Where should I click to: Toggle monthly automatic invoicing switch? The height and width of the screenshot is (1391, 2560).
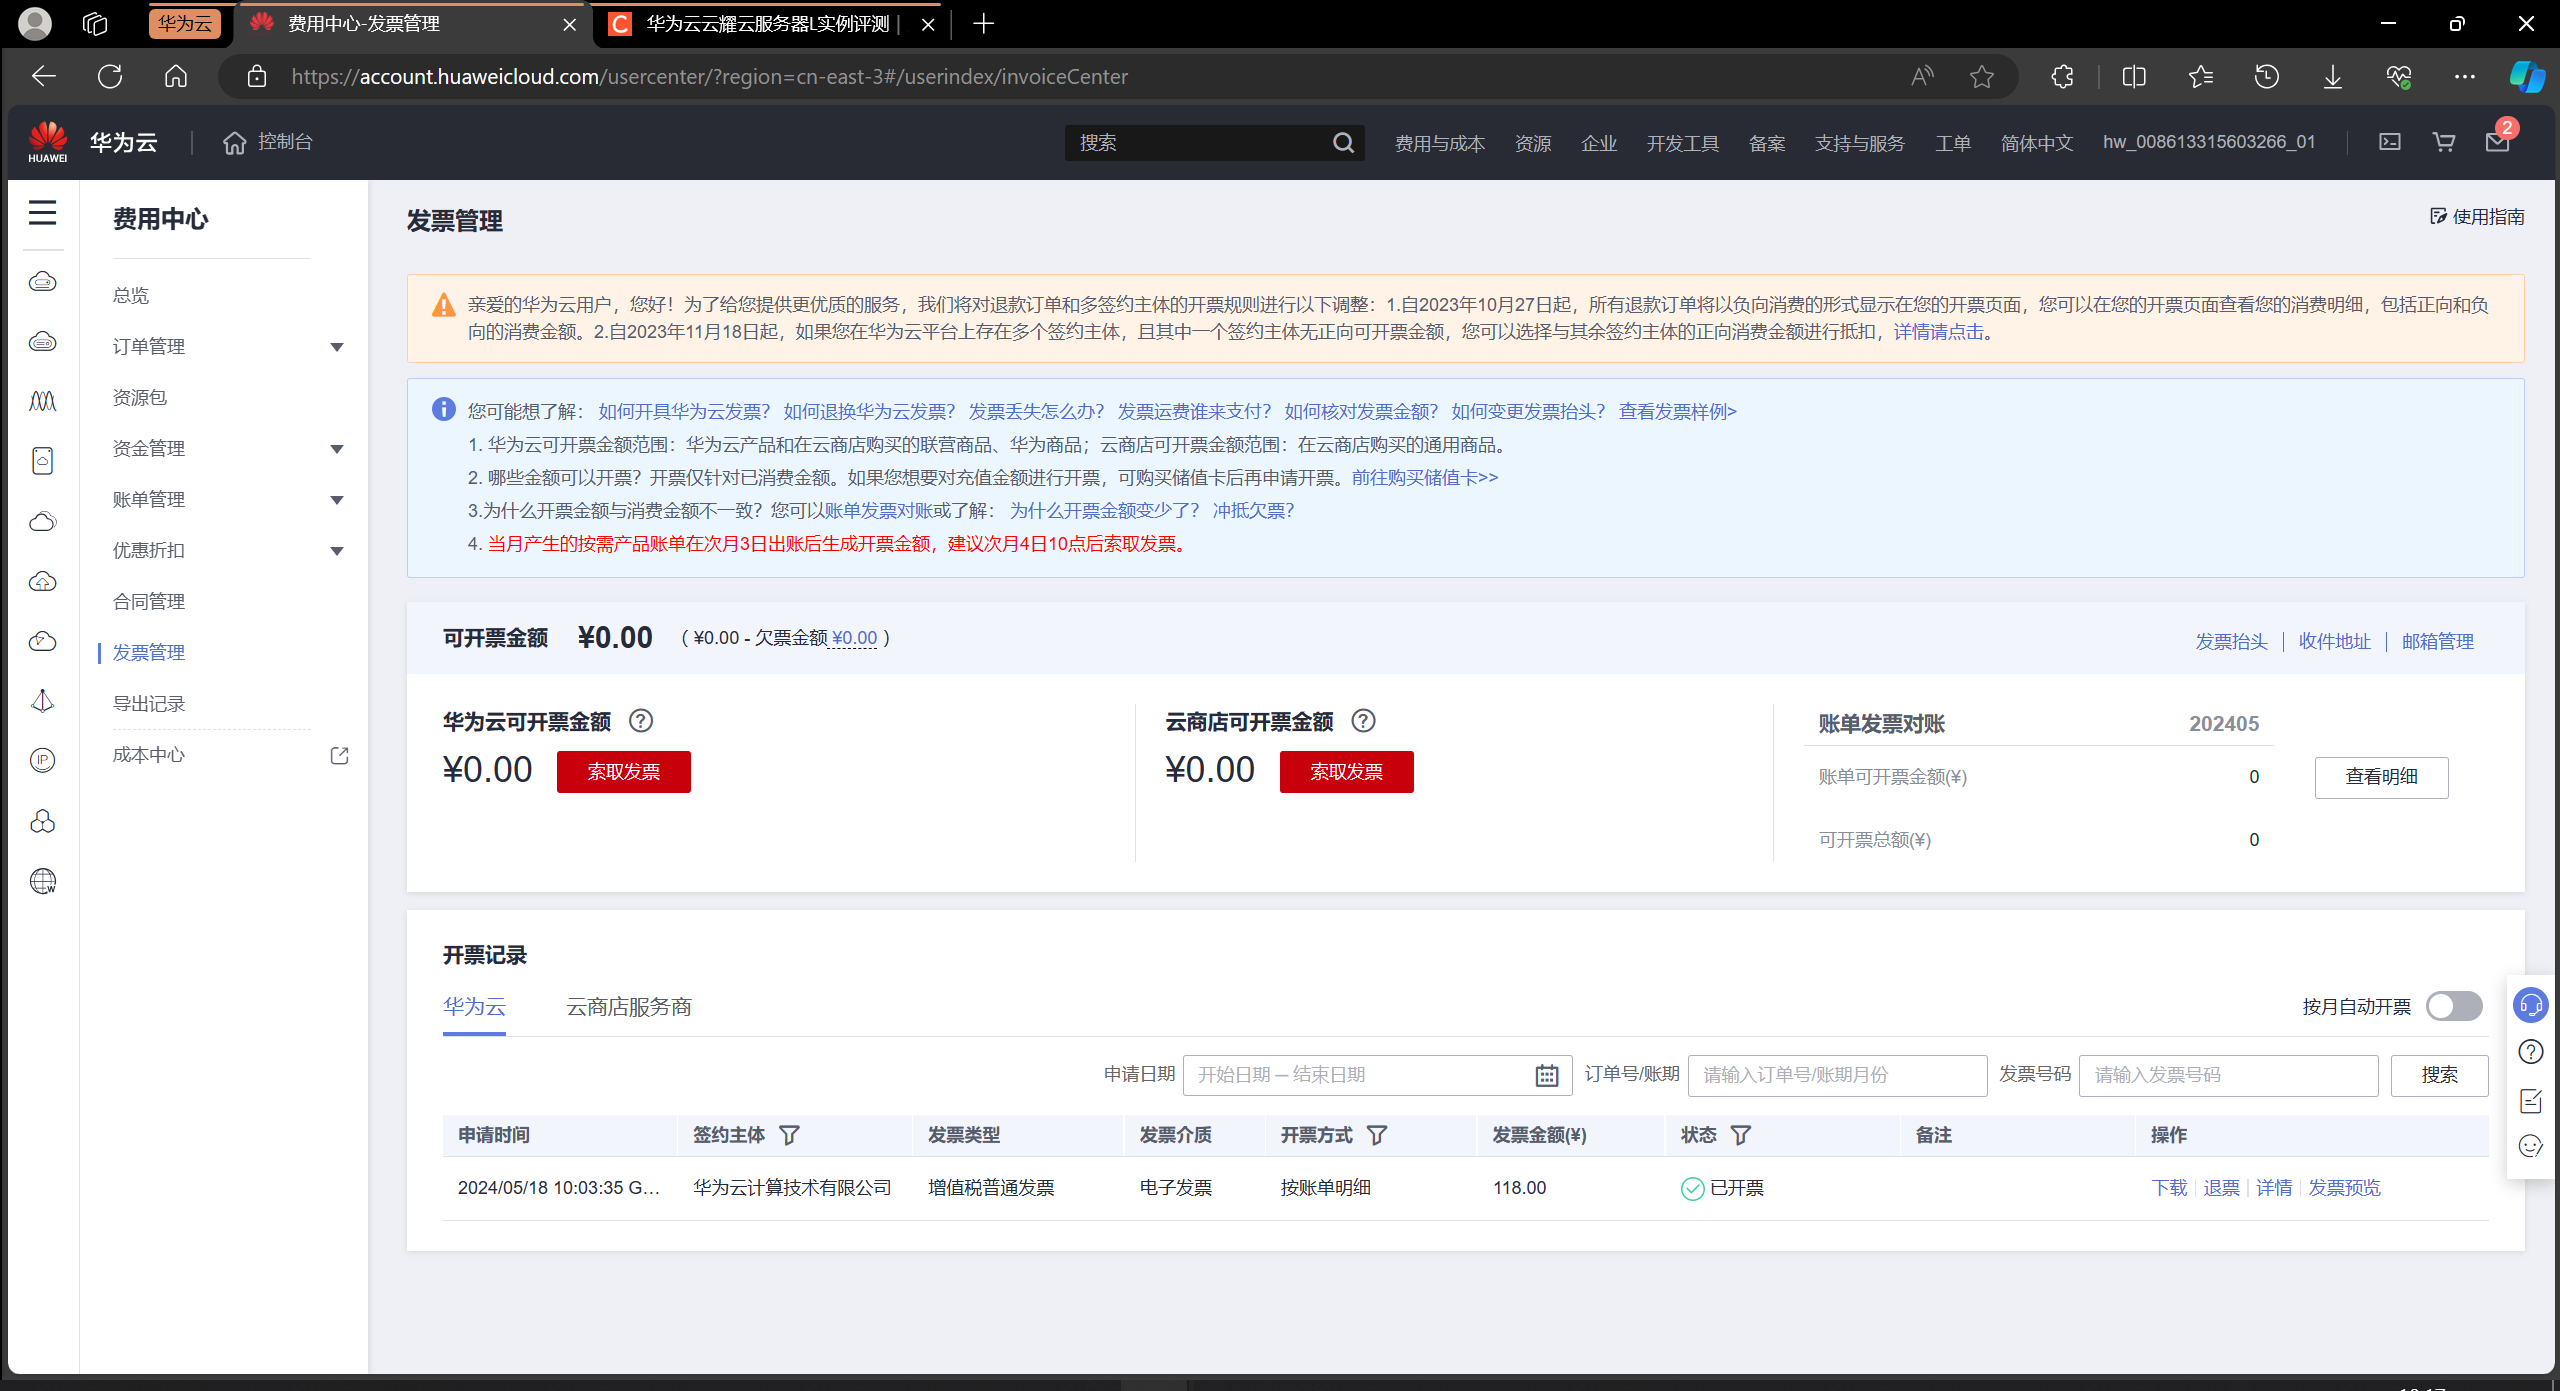pos(2454,1006)
